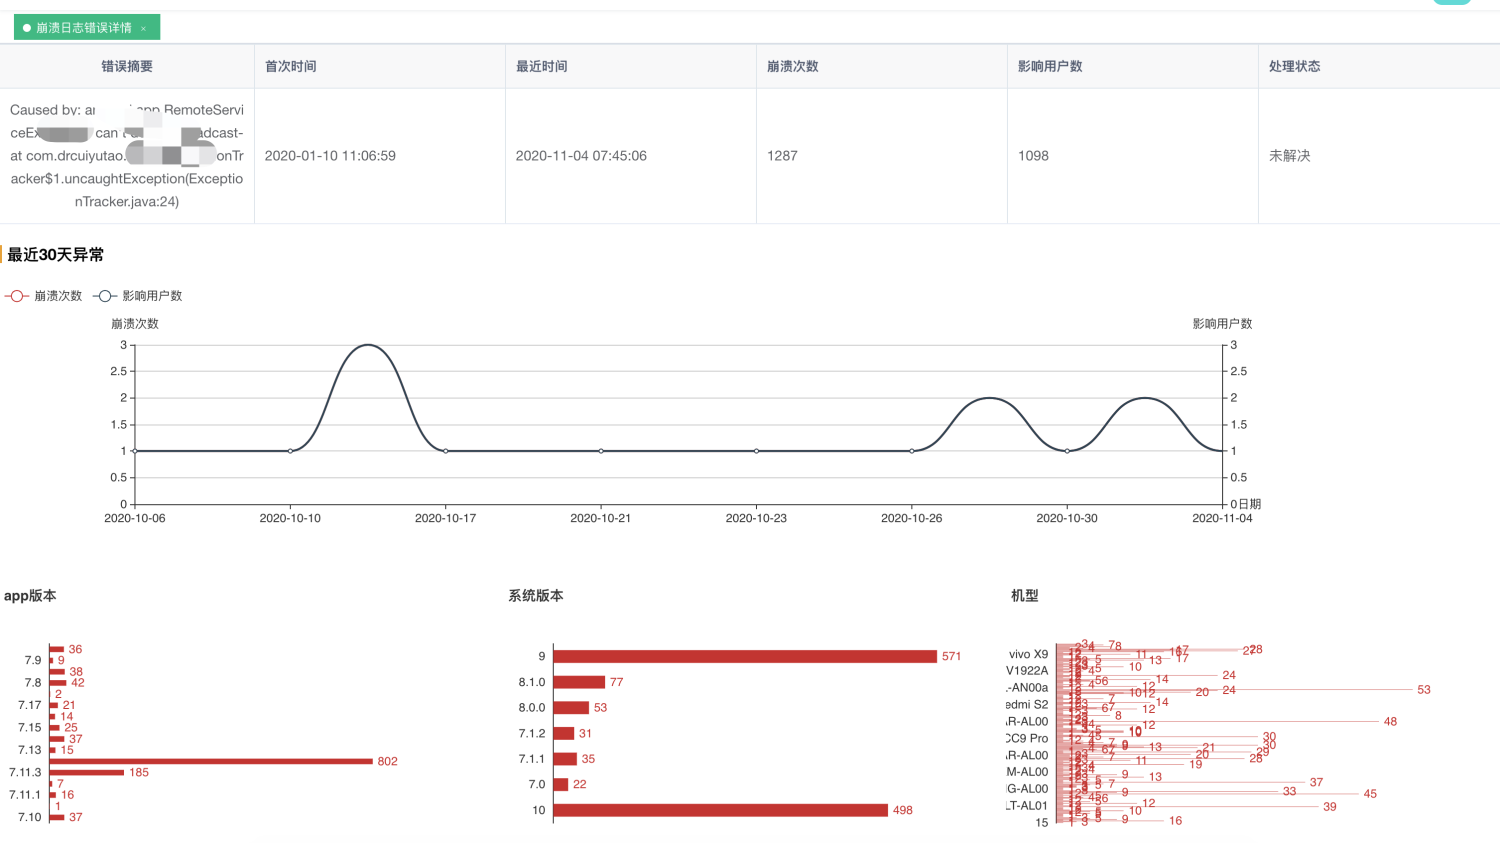The height and width of the screenshot is (843, 1500).
Task: Click the device model bar value 48
Action: 1390,722
